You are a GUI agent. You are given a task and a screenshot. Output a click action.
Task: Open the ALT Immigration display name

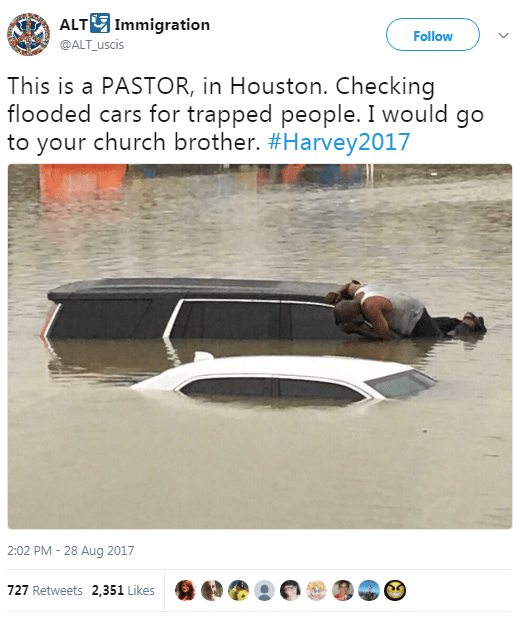(134, 25)
